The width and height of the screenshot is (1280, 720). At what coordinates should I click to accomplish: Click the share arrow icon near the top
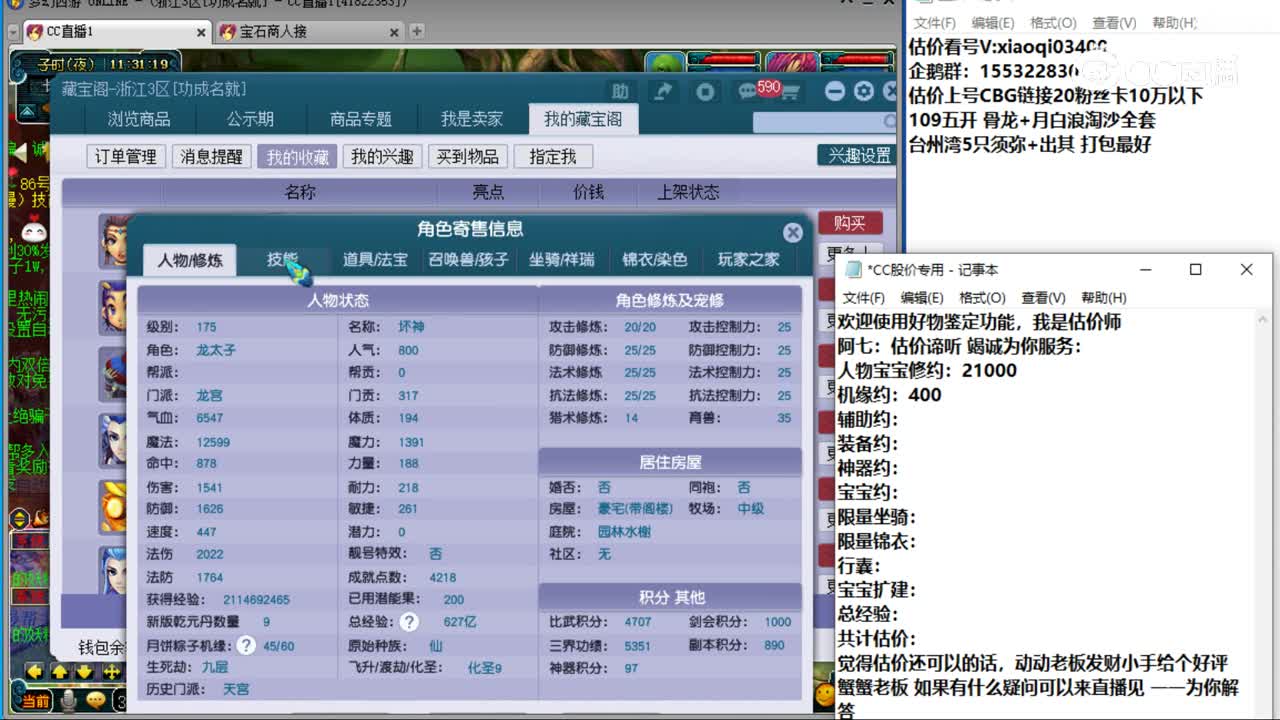click(663, 90)
